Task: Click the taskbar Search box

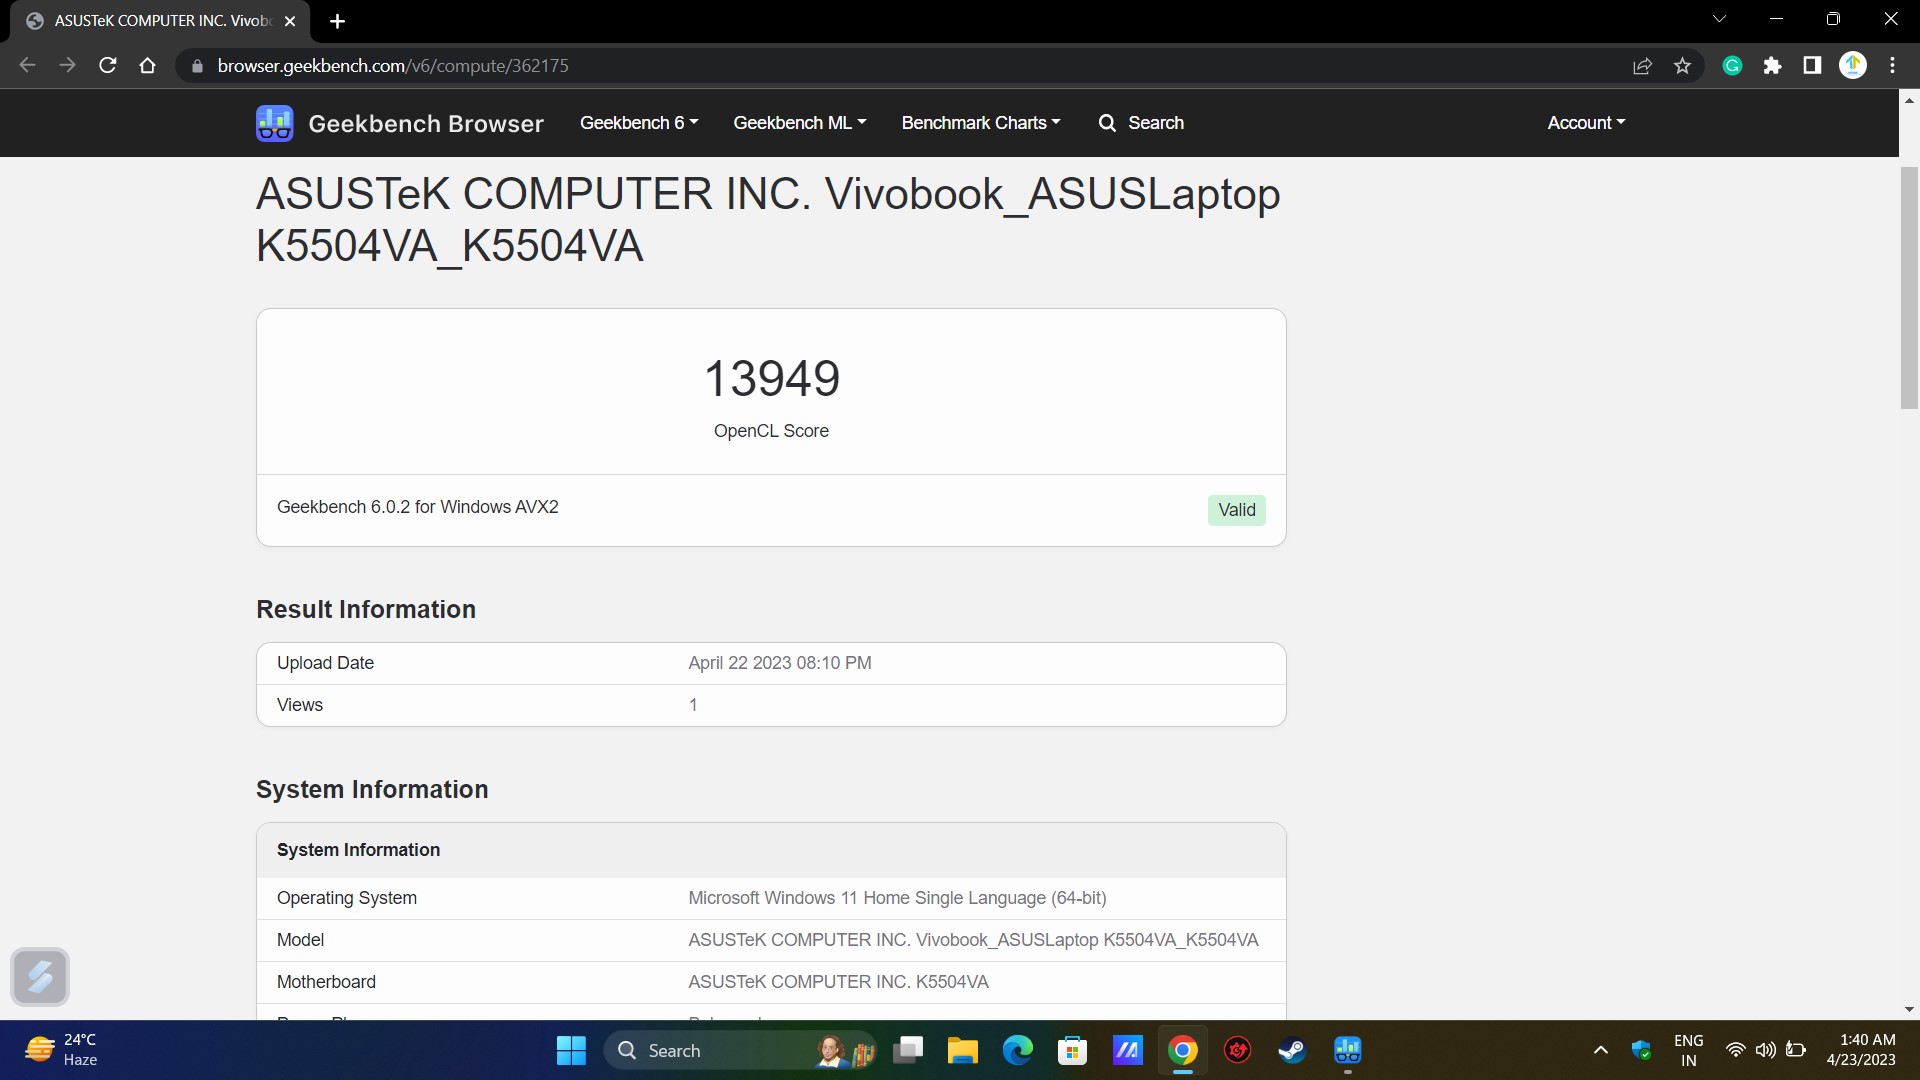Action: (740, 1050)
